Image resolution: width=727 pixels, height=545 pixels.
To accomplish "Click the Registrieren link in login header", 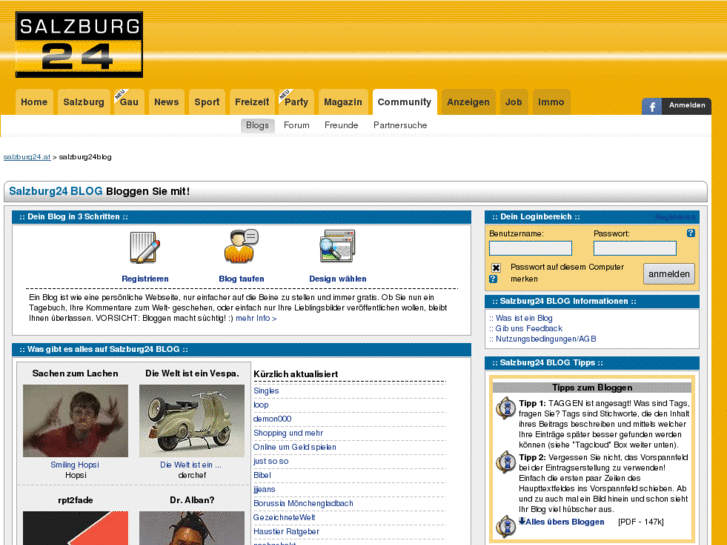I will (x=675, y=217).
